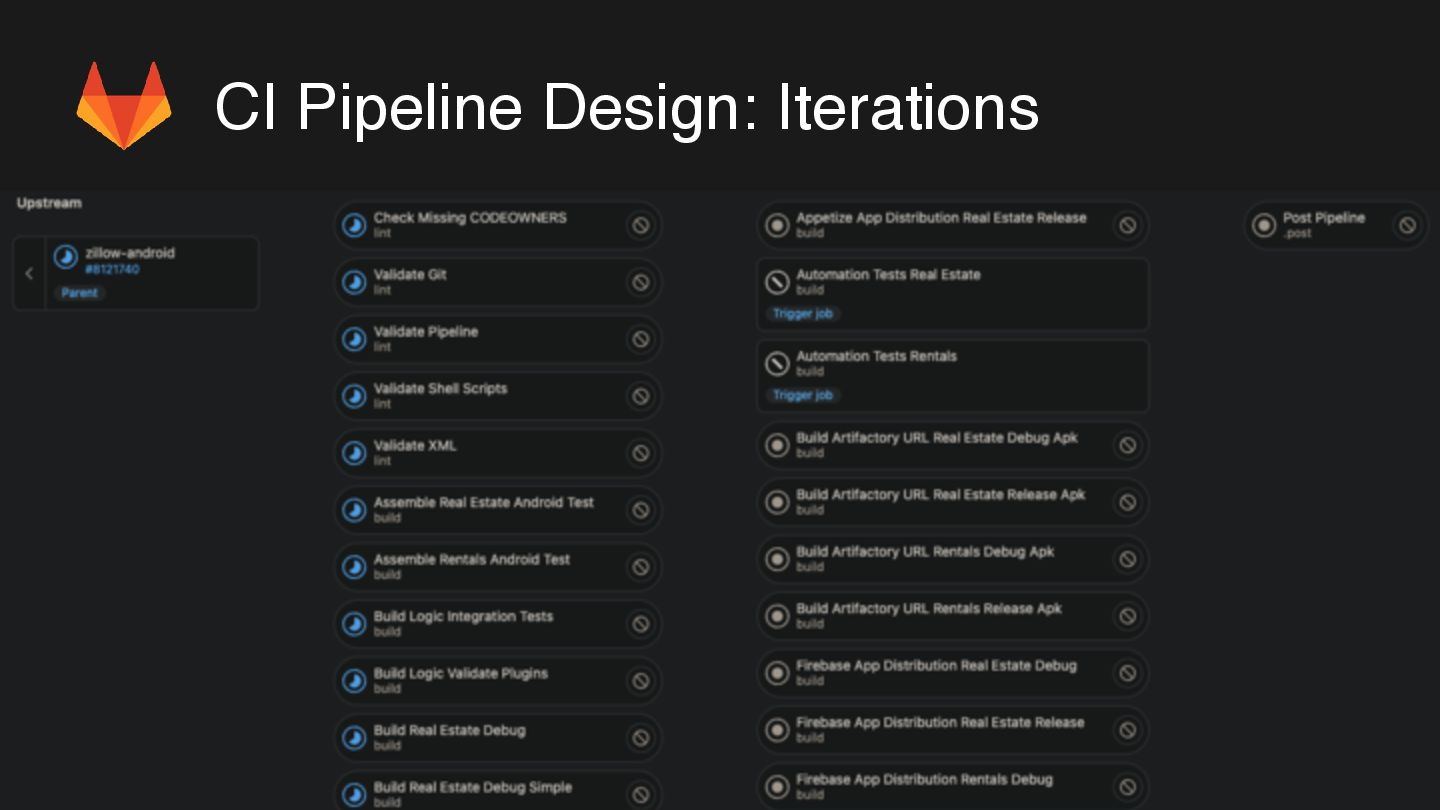The image size is (1440, 810).
Task: Cancel Appetize App Distribution Real Estate Release
Action: [1127, 225]
